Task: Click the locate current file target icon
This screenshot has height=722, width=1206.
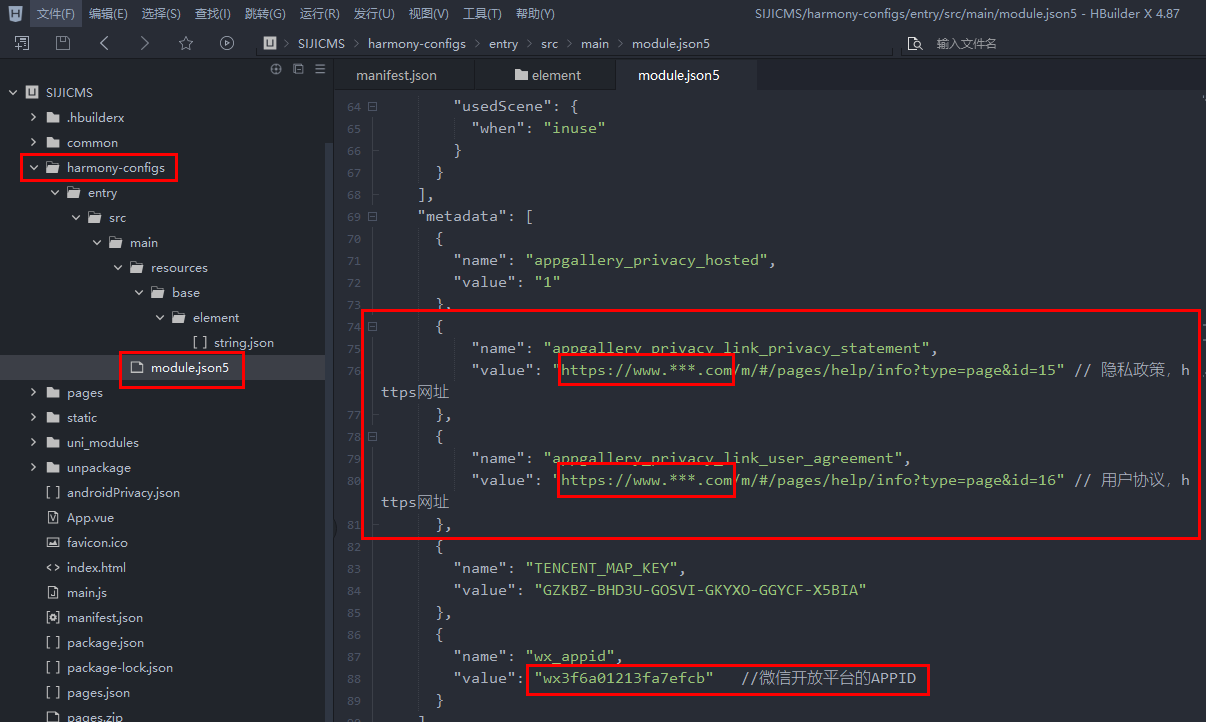Action: point(276,69)
